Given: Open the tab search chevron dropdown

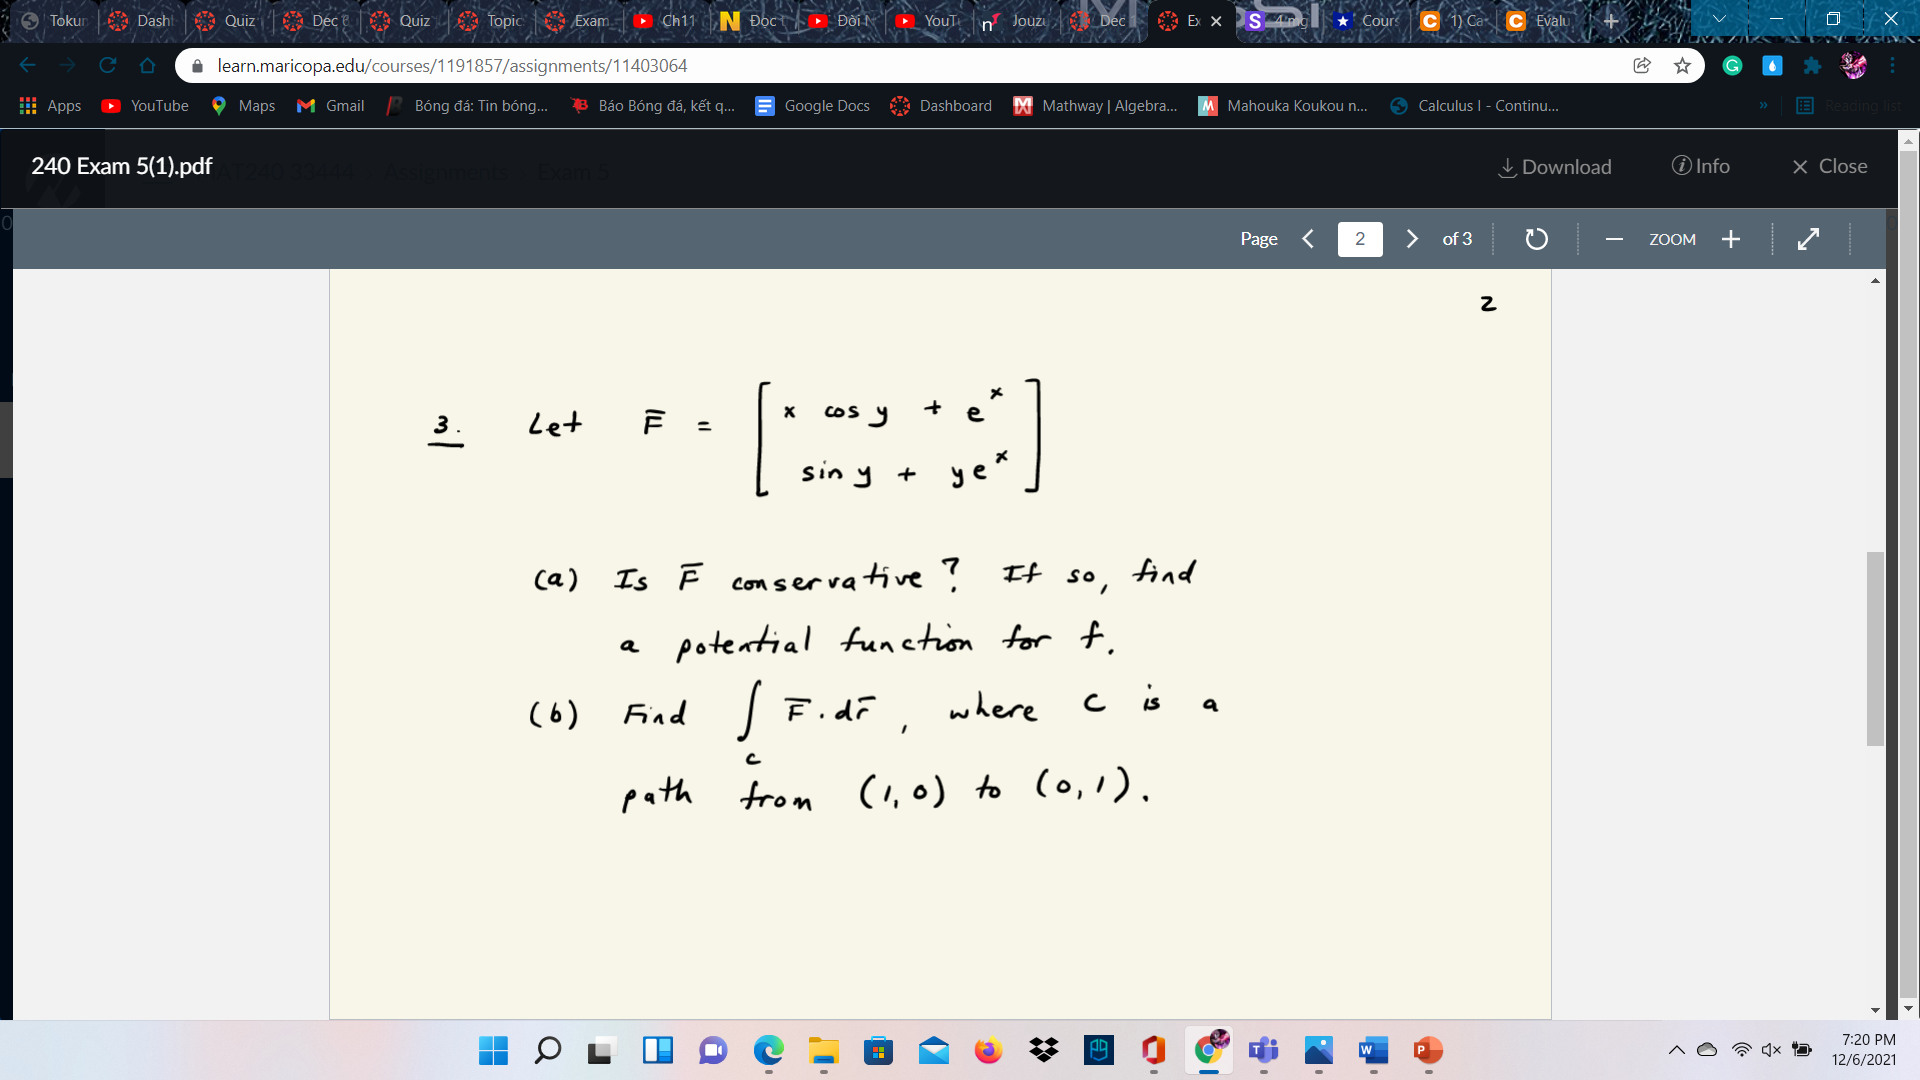Looking at the screenshot, I should [x=1718, y=18].
